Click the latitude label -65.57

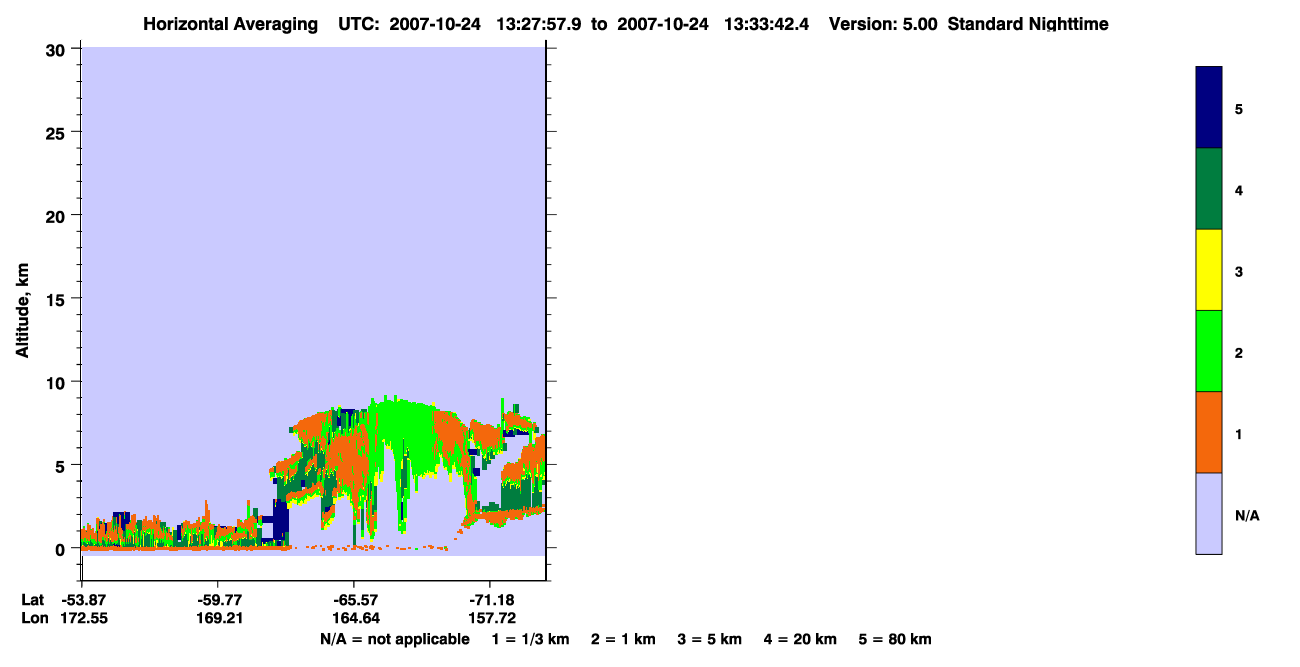pyautogui.click(x=353, y=600)
